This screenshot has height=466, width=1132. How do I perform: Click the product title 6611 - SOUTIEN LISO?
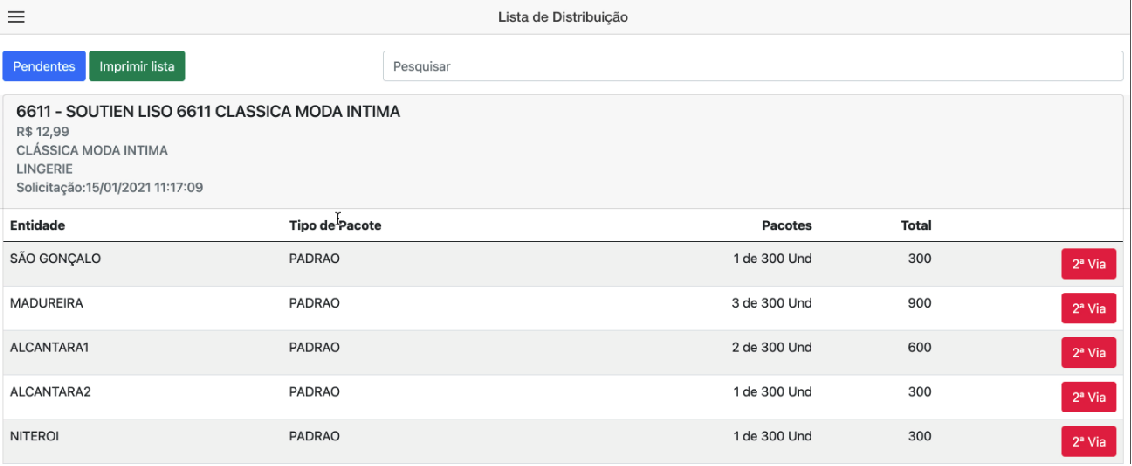208,112
